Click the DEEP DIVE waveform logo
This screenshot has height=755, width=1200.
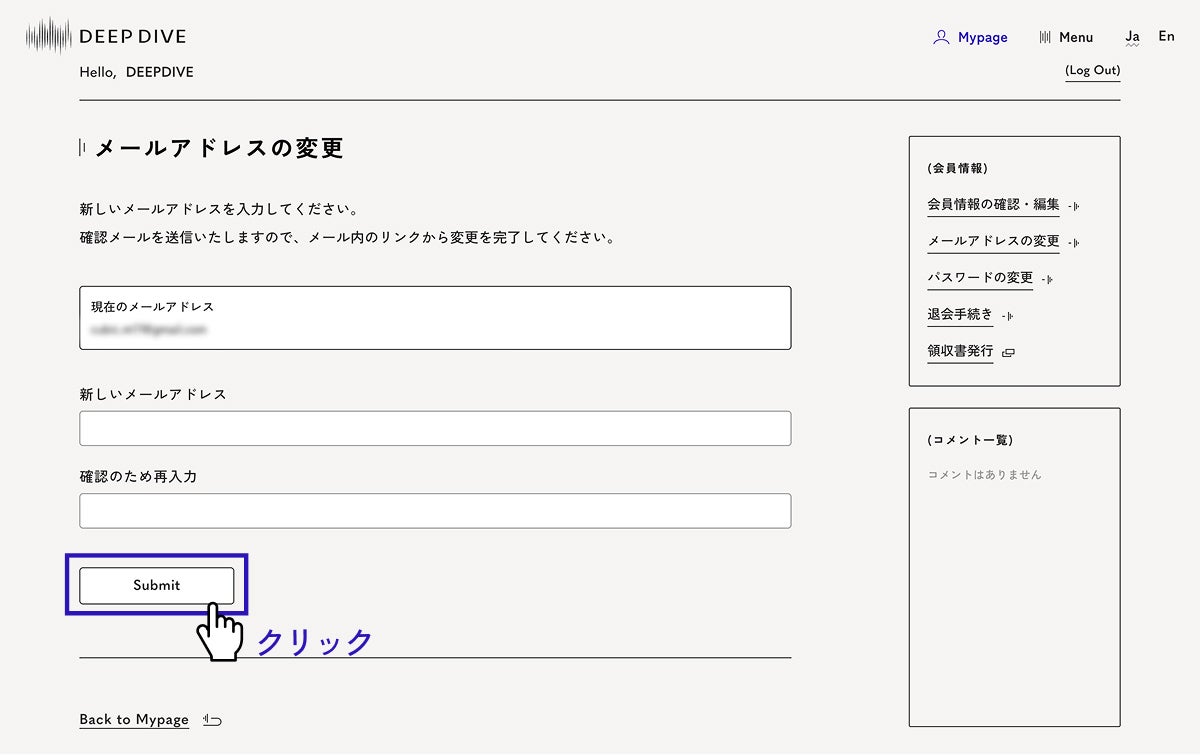49,37
